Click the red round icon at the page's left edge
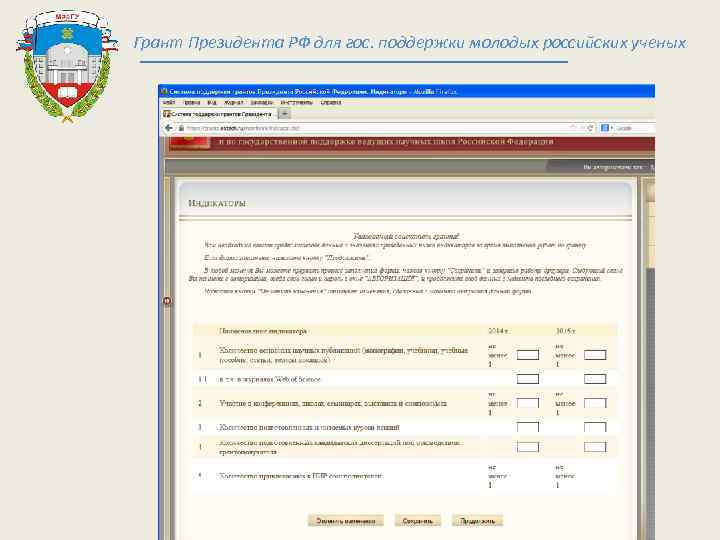720x540 pixels. [167, 301]
